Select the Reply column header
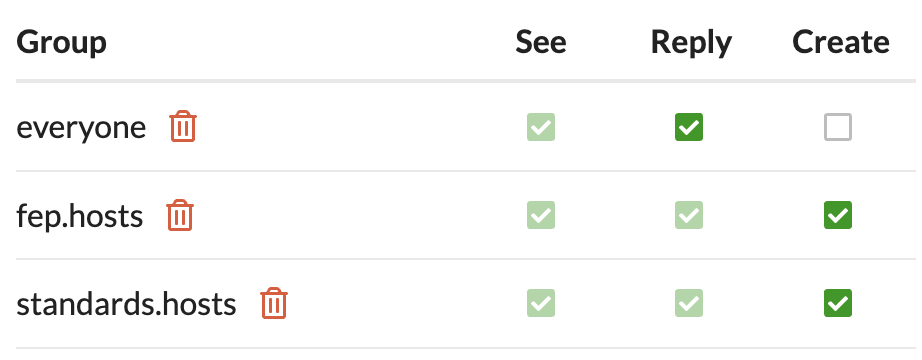 [x=691, y=42]
